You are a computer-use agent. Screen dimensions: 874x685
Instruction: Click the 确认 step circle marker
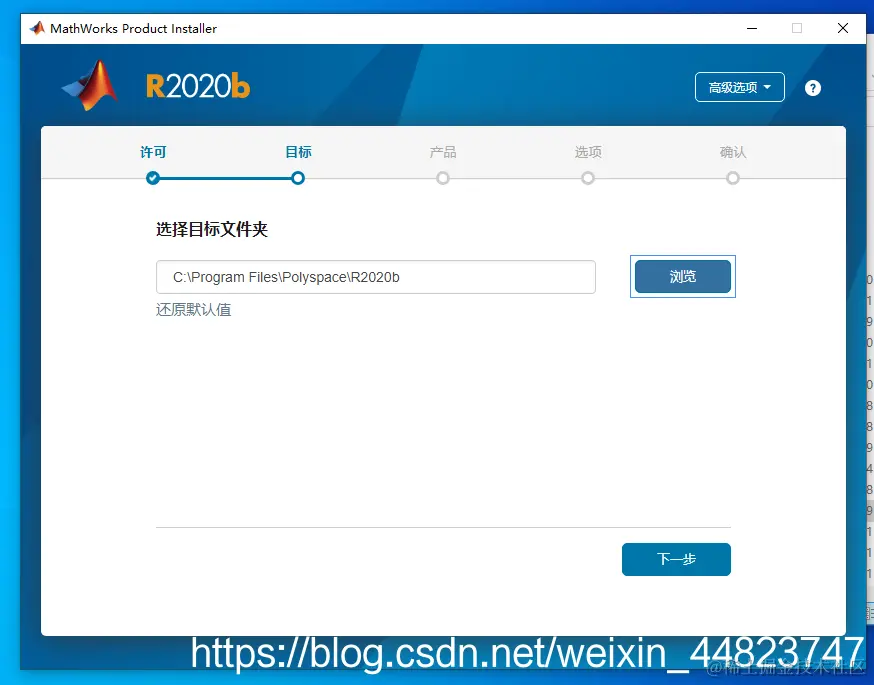point(732,178)
